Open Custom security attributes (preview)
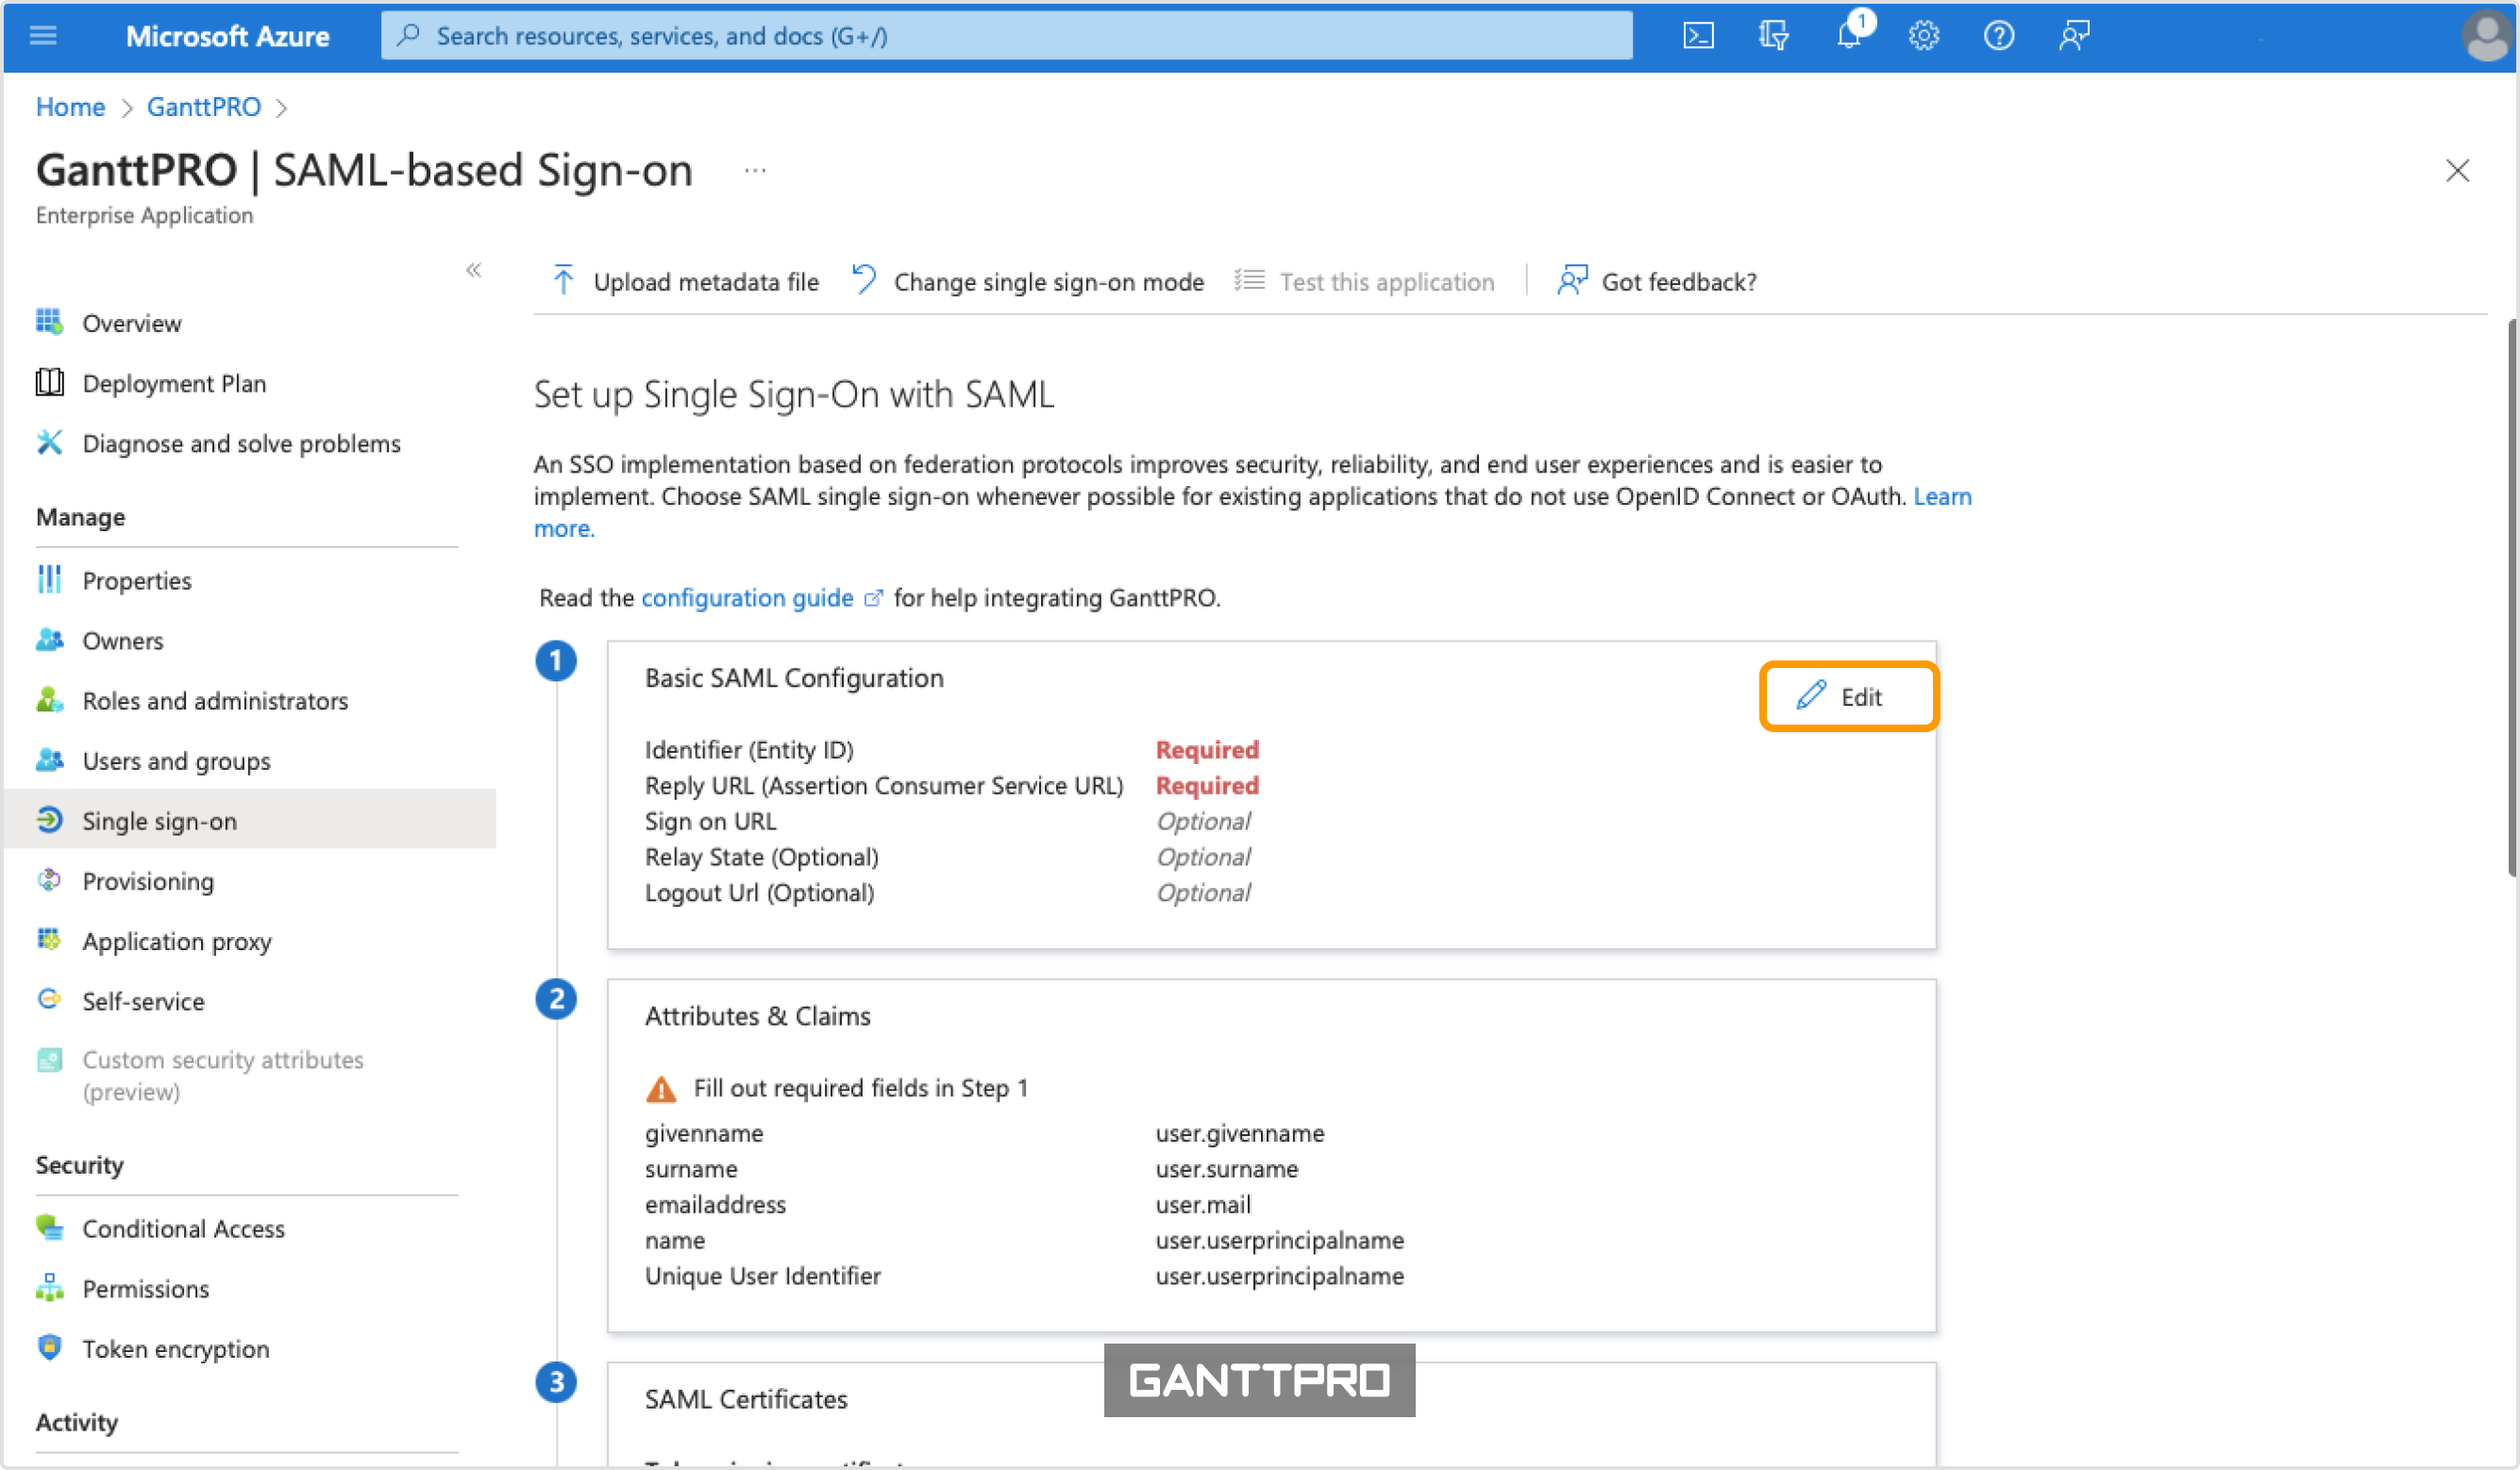The height and width of the screenshot is (1470, 2520). [x=222, y=1075]
